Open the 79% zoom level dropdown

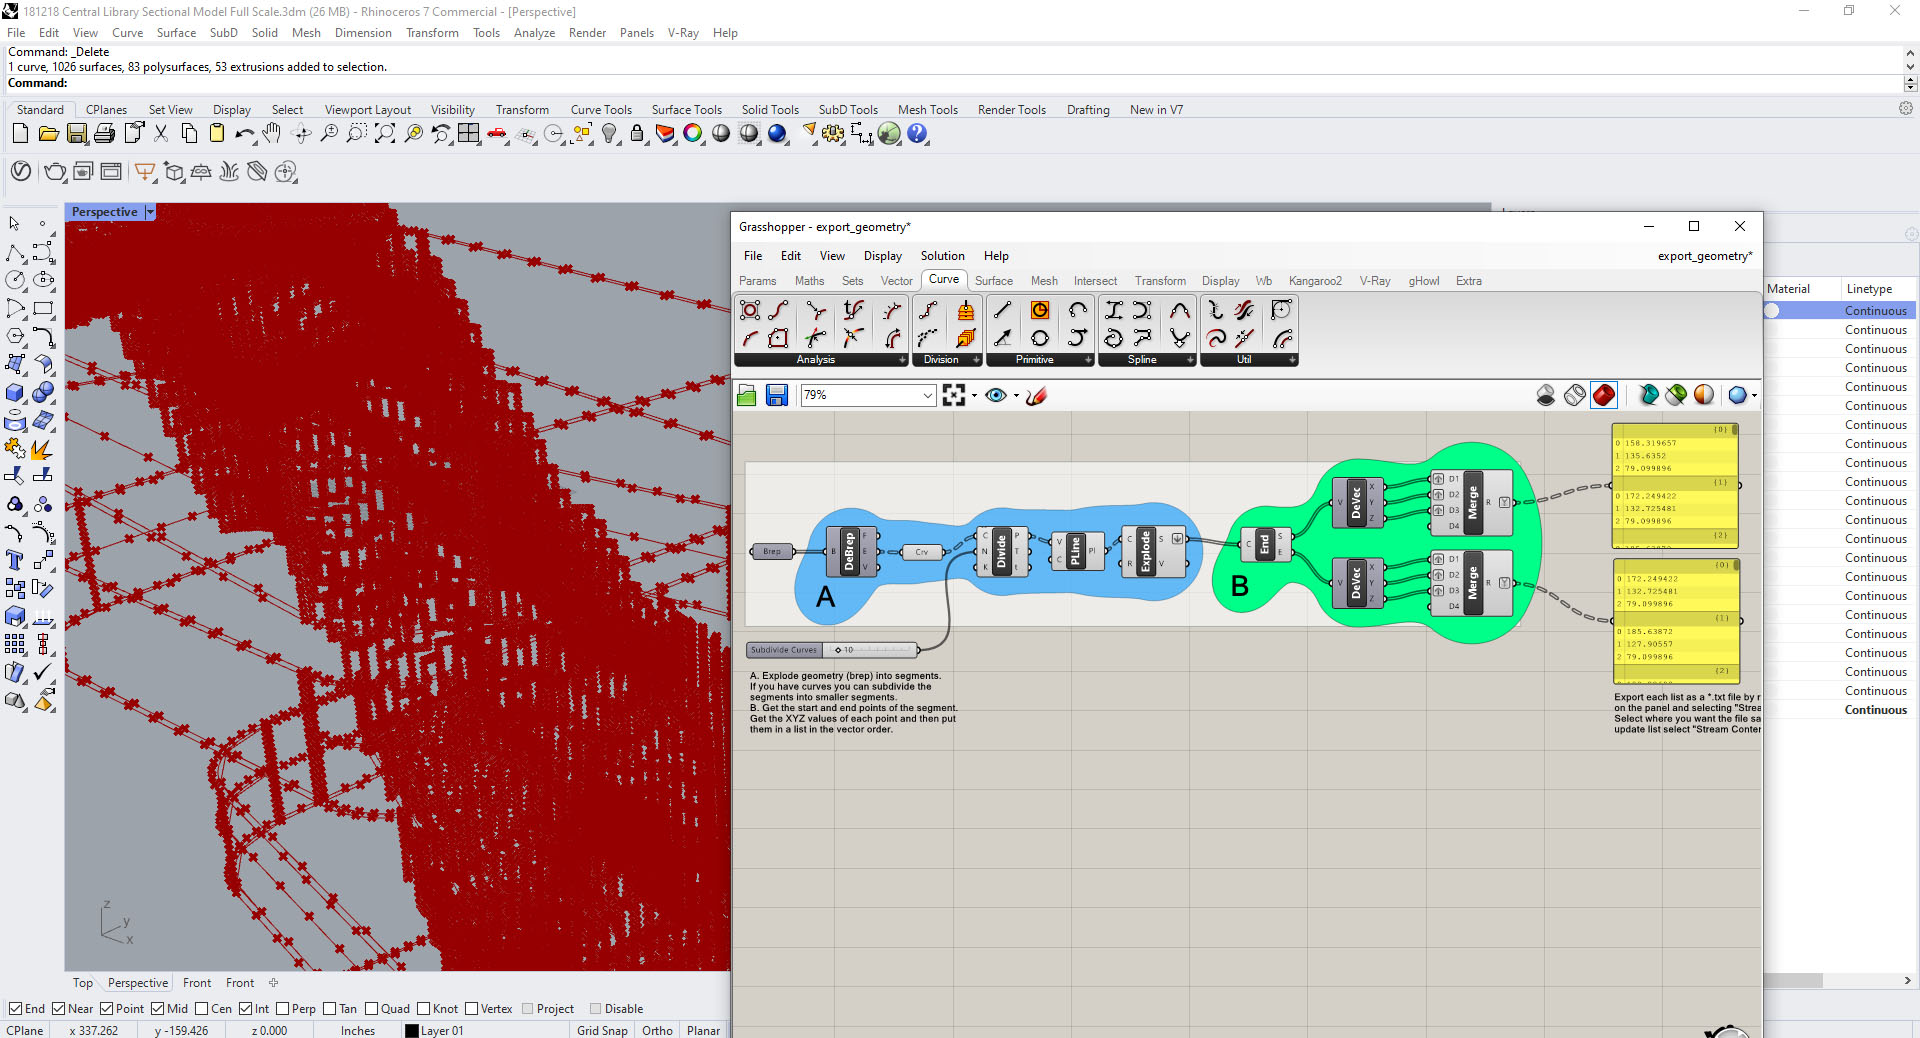tap(927, 396)
